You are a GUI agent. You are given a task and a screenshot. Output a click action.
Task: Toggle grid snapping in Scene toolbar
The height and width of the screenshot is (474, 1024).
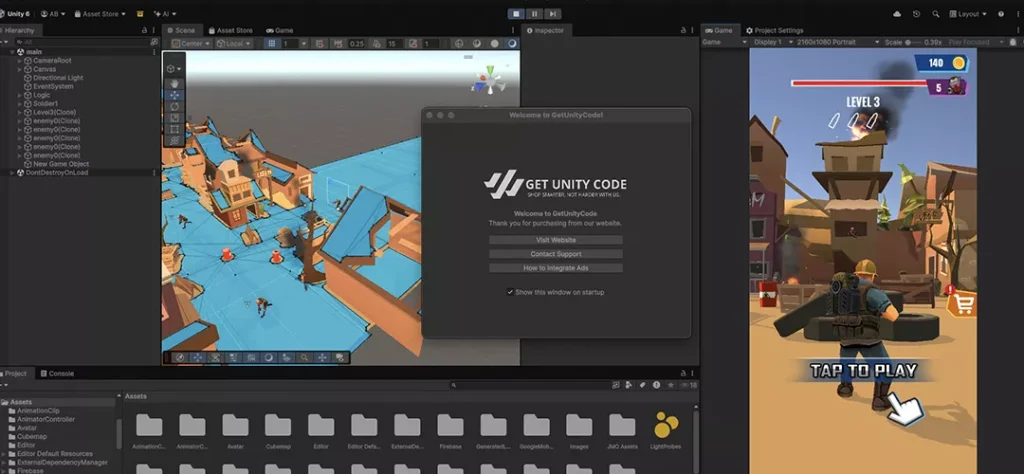319,44
